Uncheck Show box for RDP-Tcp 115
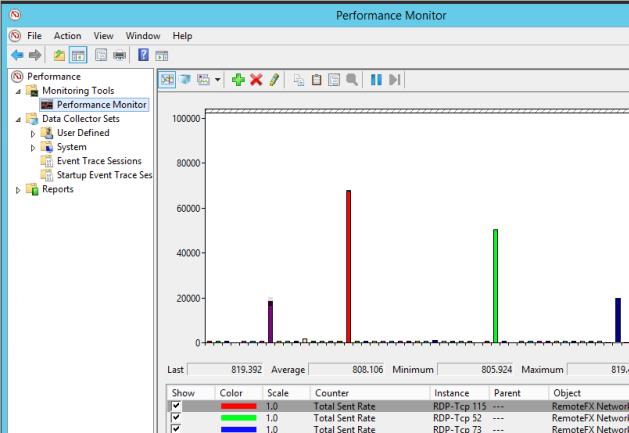The image size is (629, 433). 176,407
